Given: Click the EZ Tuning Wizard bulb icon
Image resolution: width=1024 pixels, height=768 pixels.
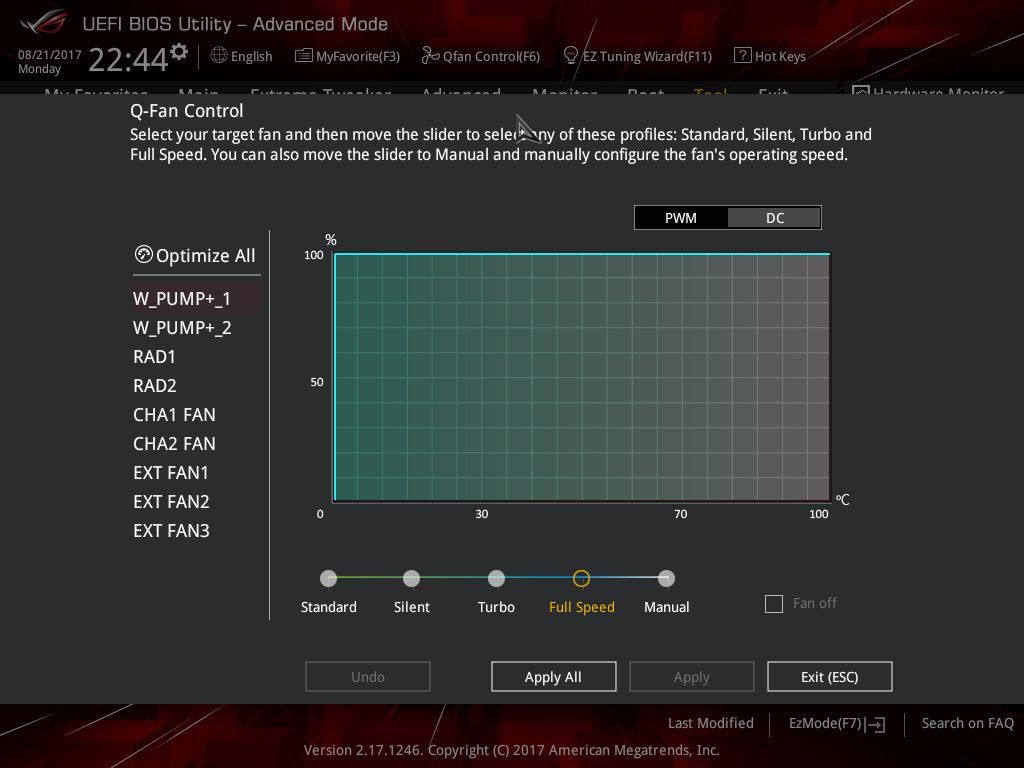Looking at the screenshot, I should pyautogui.click(x=570, y=56).
